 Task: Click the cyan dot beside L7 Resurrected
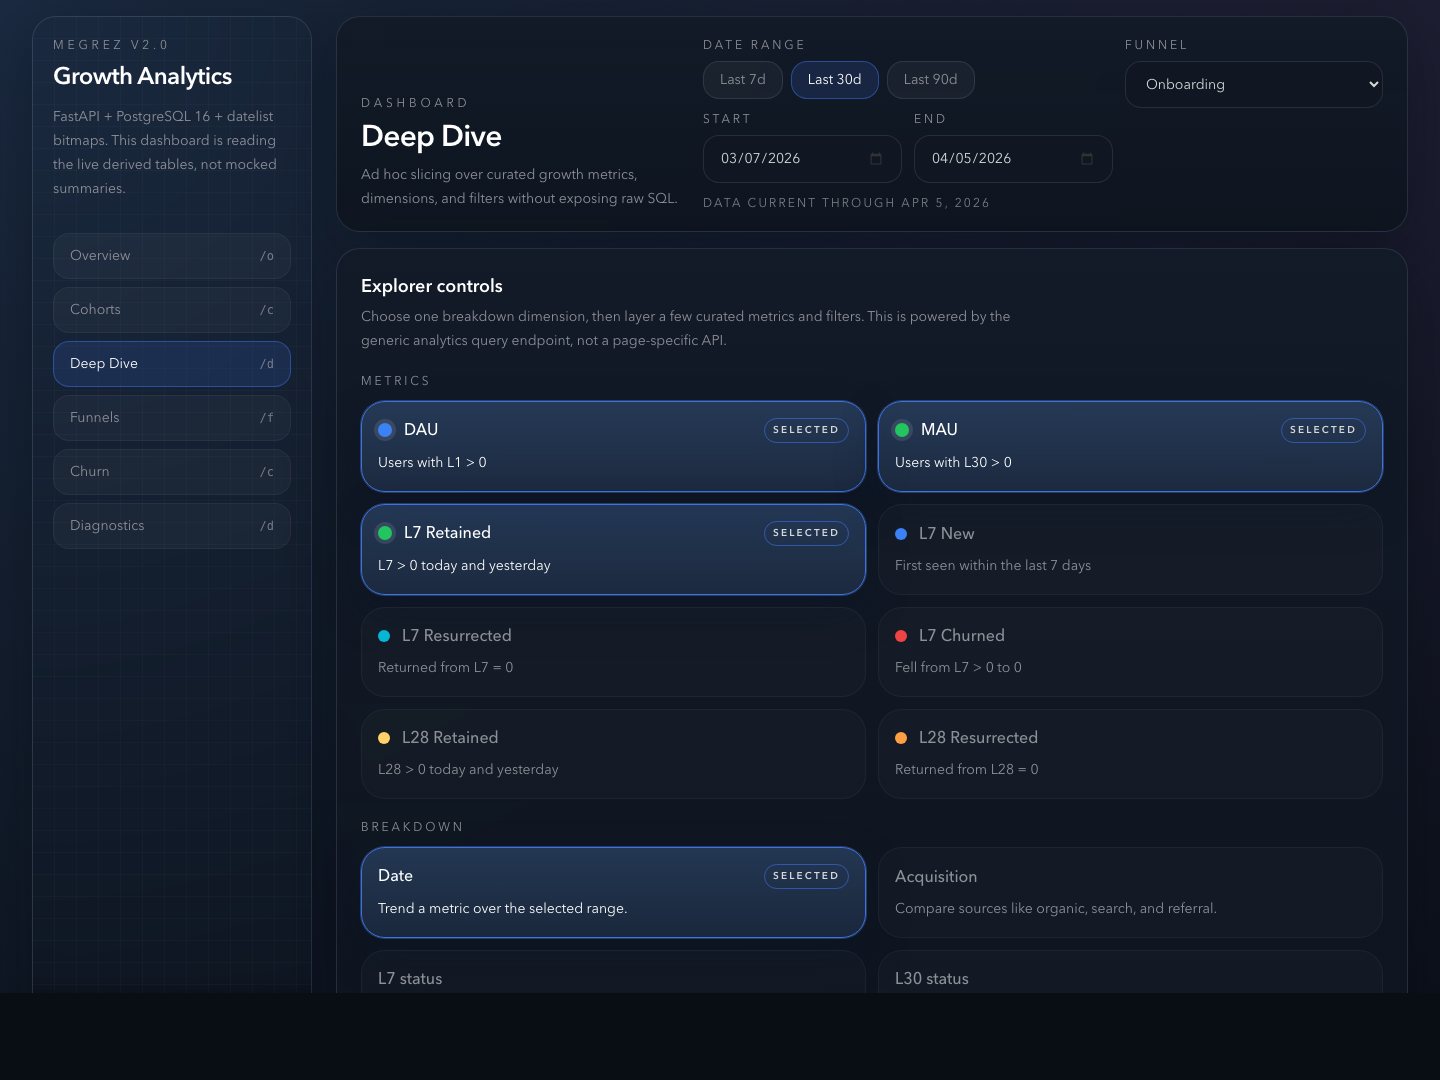tap(384, 636)
